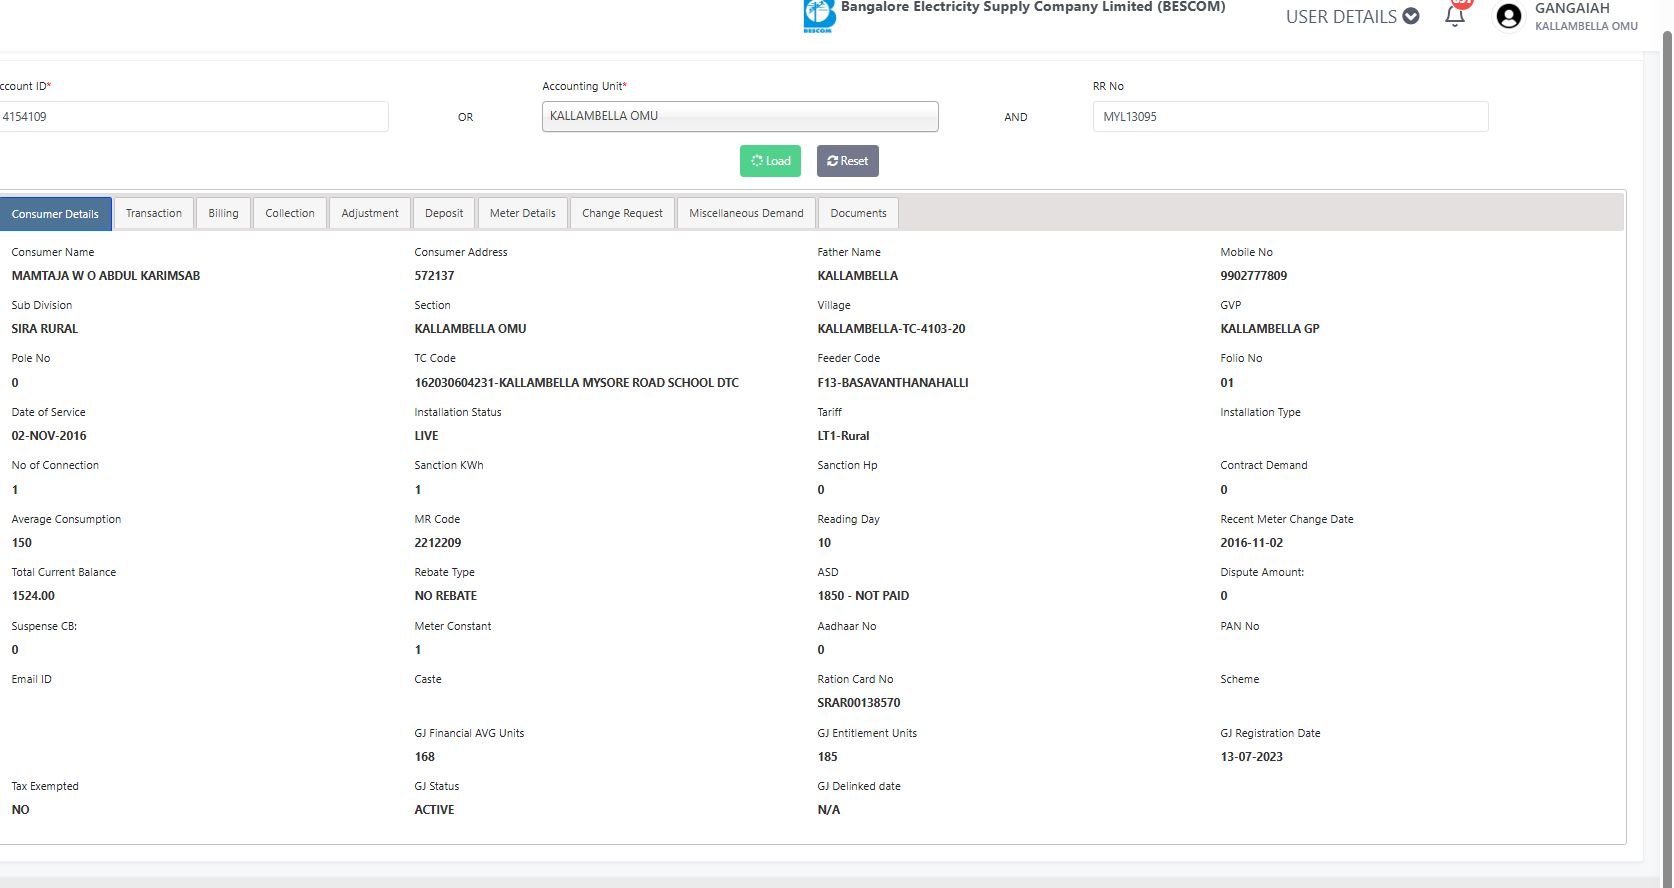This screenshot has height=888, width=1674.
Task: Click GJ status ACTIVE
Action: (434, 810)
